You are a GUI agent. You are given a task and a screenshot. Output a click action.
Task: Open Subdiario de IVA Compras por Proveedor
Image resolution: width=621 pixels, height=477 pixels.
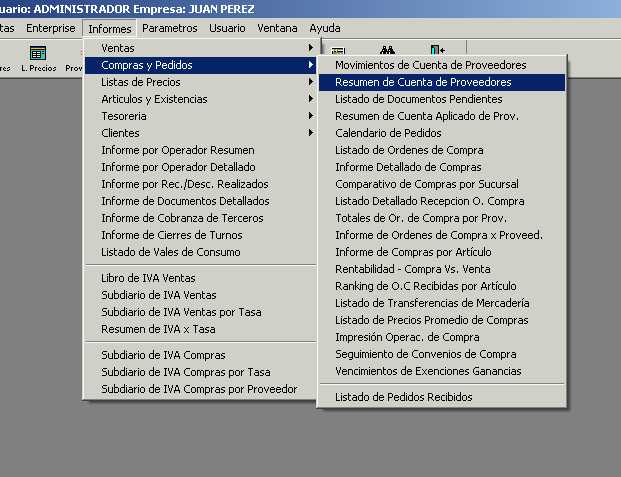(200, 389)
